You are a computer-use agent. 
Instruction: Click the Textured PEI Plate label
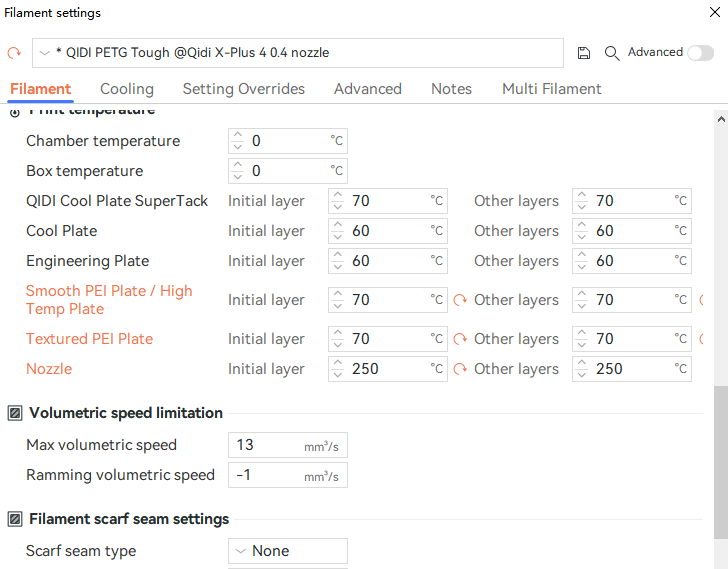89,339
